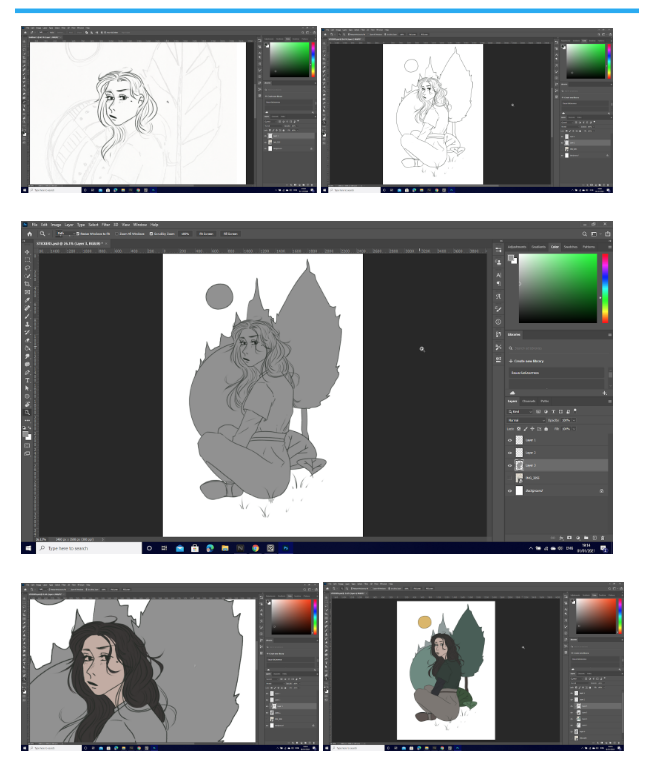648x773 pixels.
Task: Show the hidden IMG layer in large window
Action: coord(510,478)
